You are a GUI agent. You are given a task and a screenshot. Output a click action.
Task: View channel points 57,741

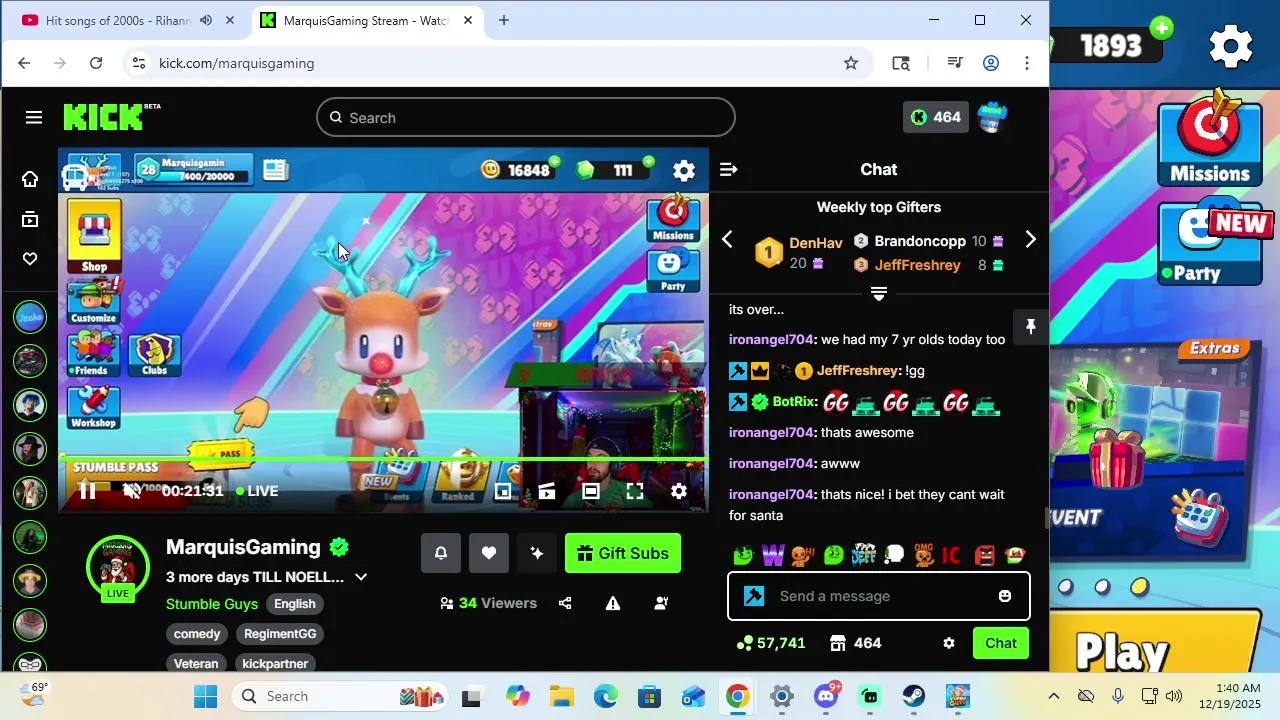(770, 643)
